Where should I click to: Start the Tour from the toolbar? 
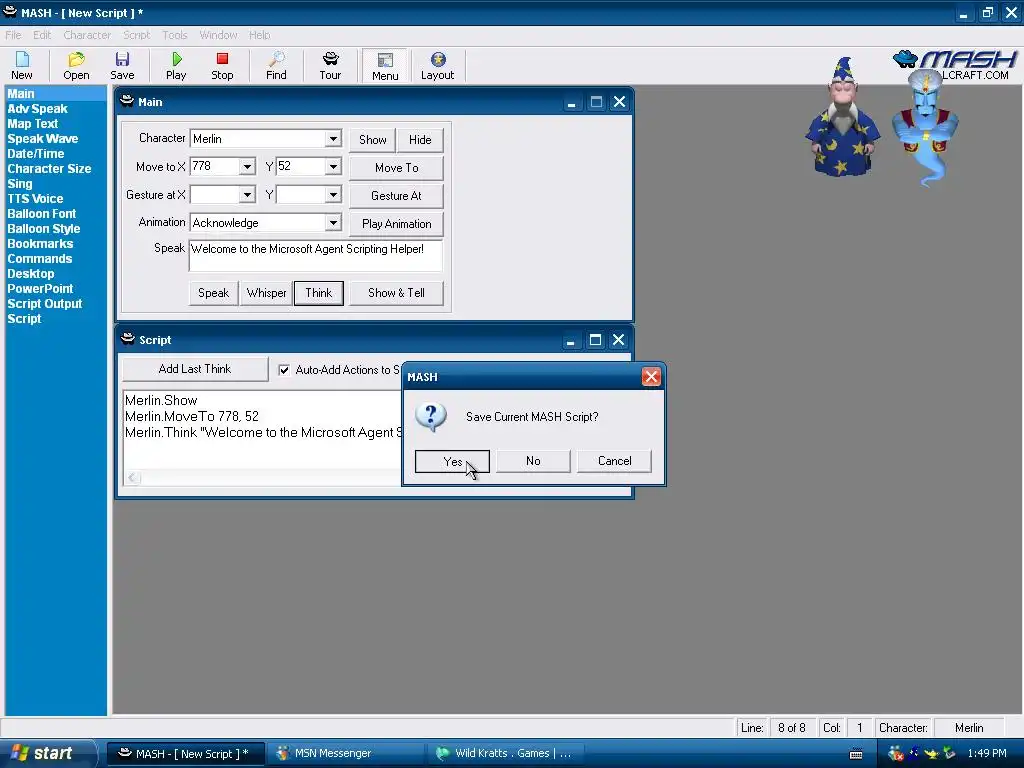click(330, 66)
